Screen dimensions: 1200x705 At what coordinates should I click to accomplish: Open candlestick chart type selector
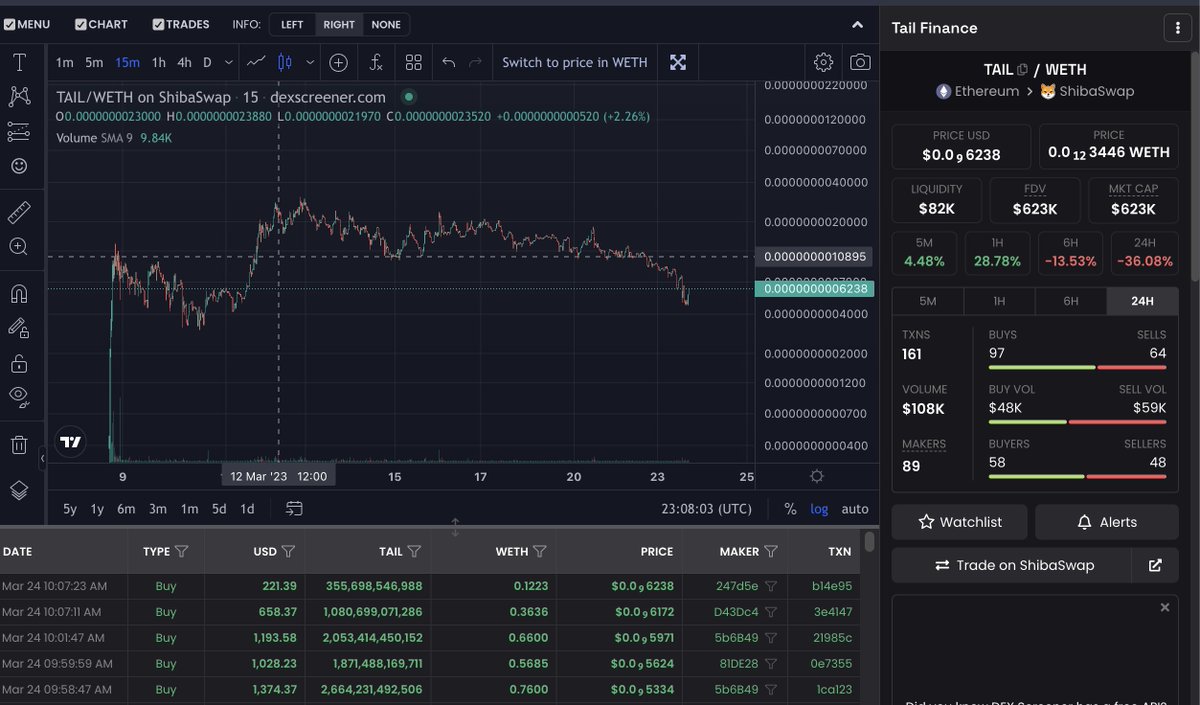coord(284,62)
